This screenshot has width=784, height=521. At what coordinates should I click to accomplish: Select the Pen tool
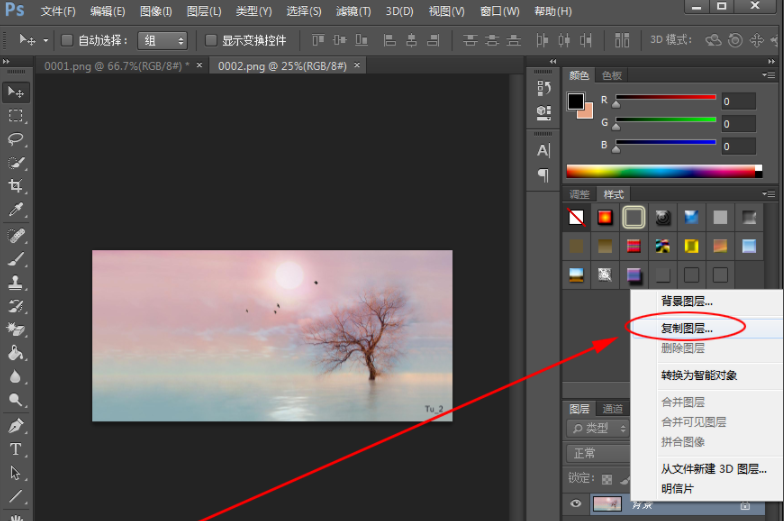point(16,425)
